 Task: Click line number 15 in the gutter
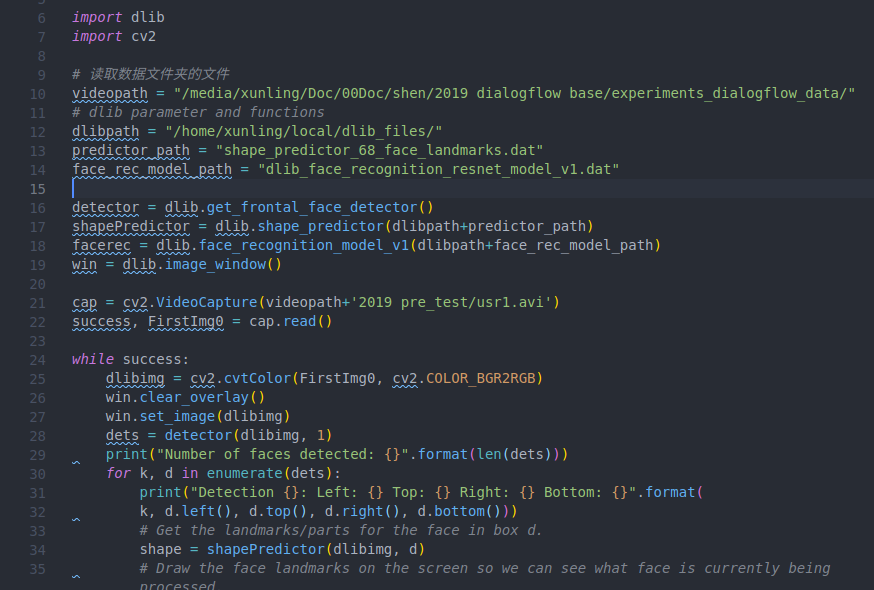37,189
